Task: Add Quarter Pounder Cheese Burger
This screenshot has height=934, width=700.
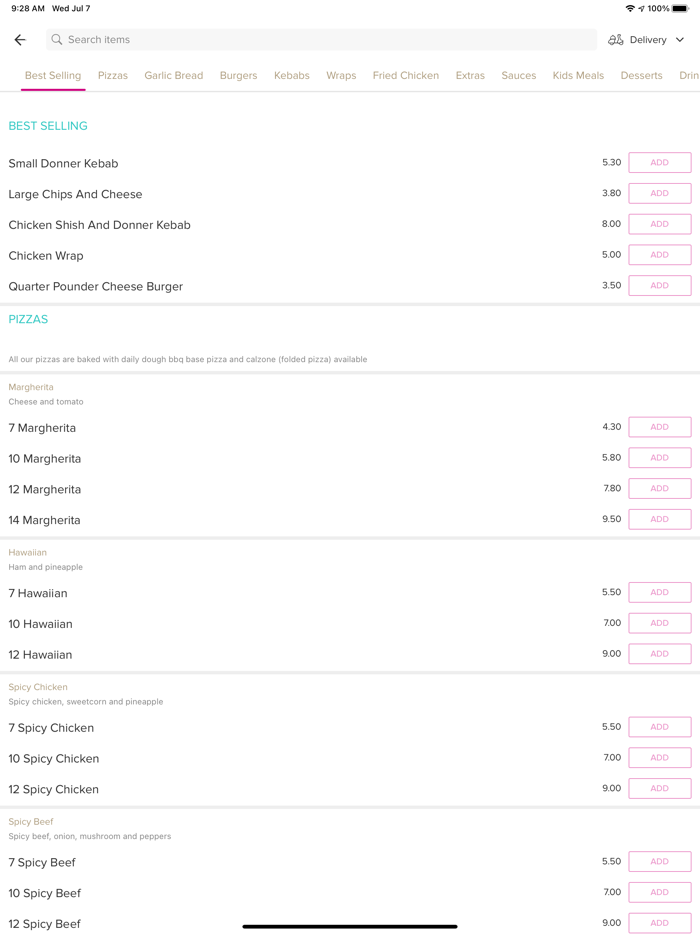Action: pos(659,286)
